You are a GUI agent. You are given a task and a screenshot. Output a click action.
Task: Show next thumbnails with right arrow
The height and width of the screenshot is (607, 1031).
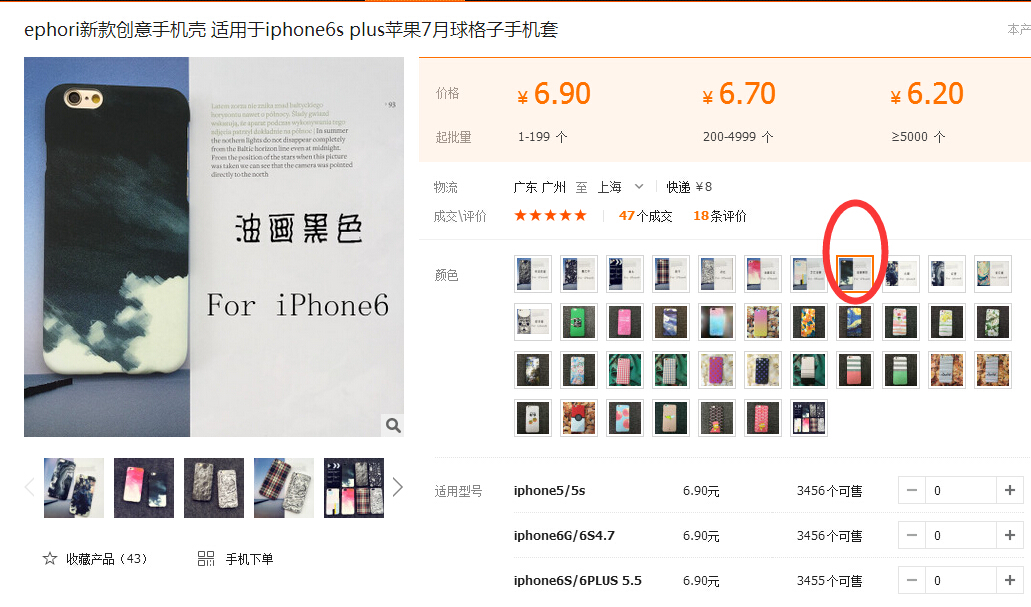tap(397, 487)
